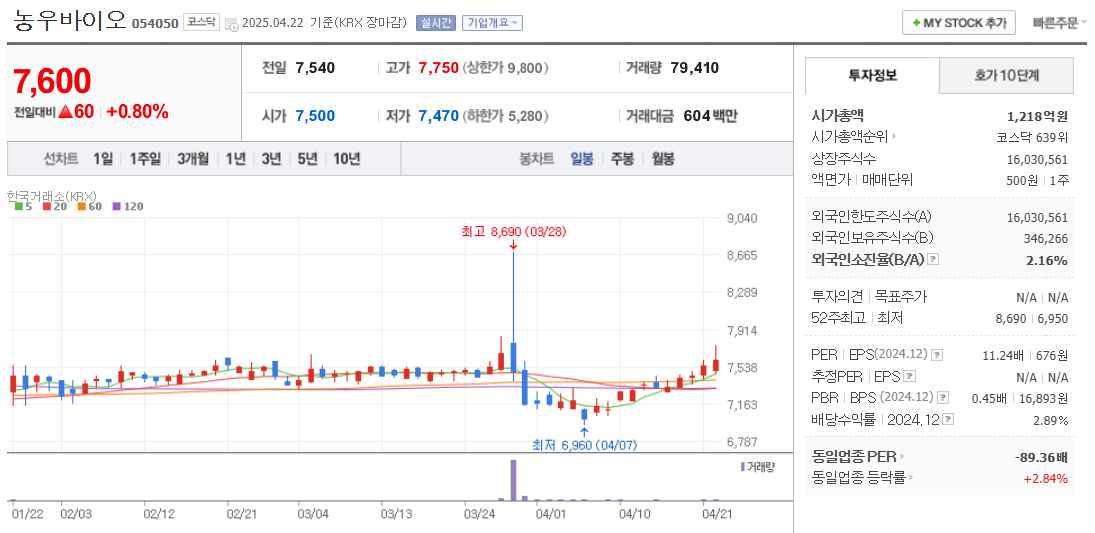Select the 3개월 line chart period
This screenshot has width=1095, height=533.
coord(193,159)
